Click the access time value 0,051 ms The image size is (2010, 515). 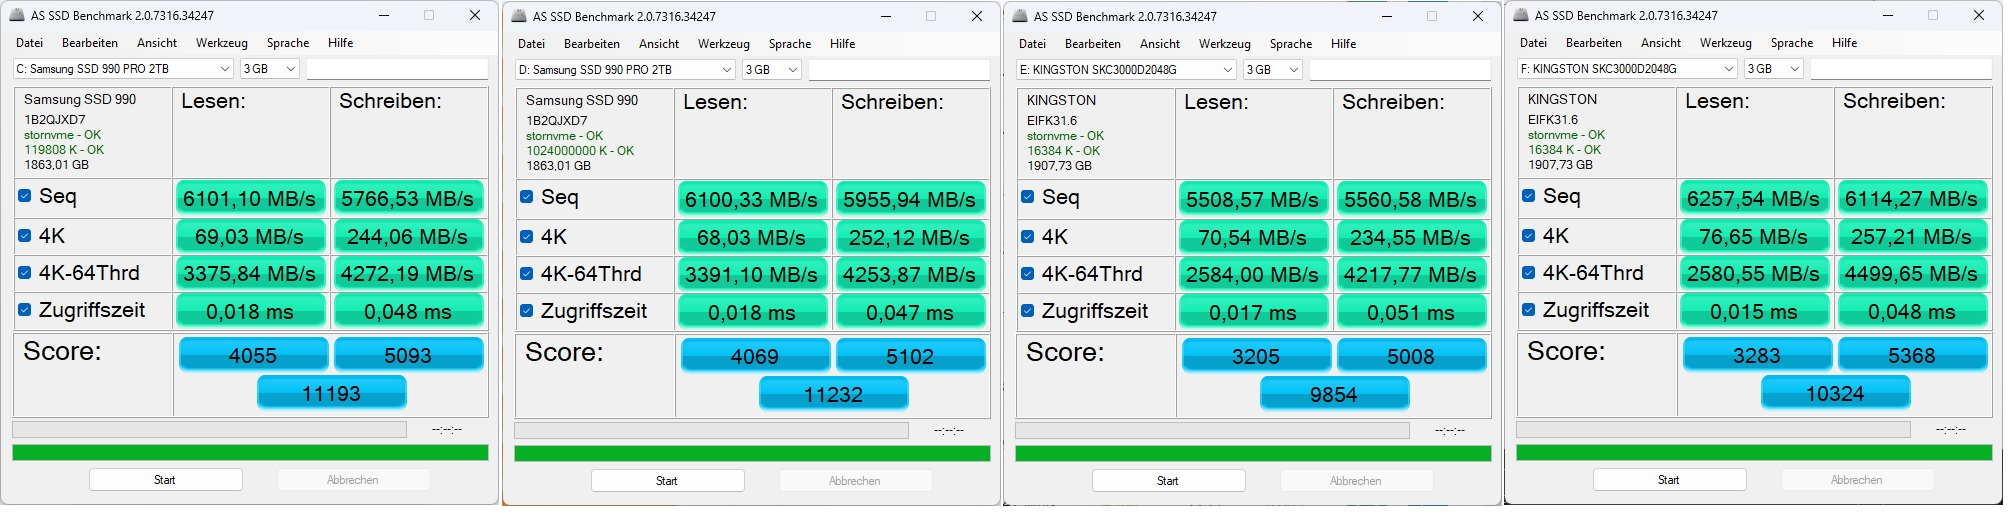click(x=1411, y=312)
